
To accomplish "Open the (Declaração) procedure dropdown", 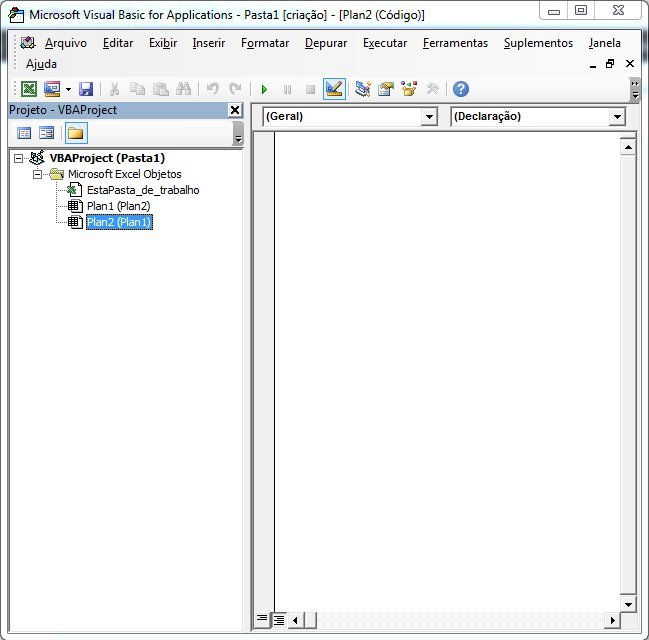I will (x=617, y=117).
